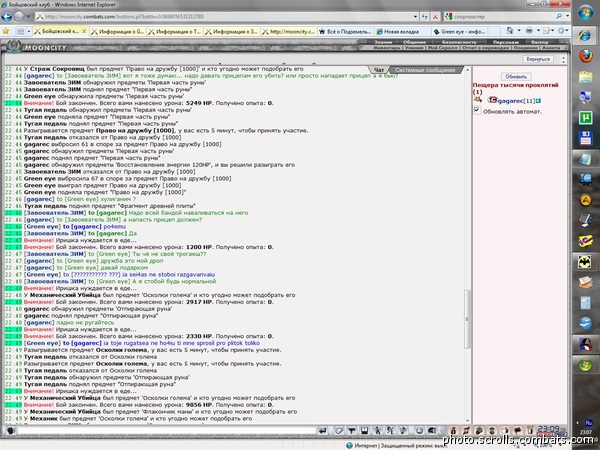Image resolution: width=600 pixels, height=450 pixels.
Task: Click the Internet Explorer taskbar icon
Action: point(585,36)
